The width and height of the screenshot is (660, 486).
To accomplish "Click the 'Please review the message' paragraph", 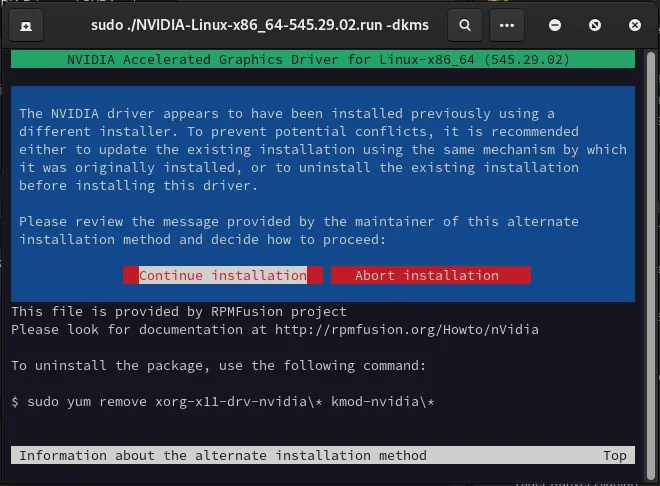I will click(x=299, y=231).
